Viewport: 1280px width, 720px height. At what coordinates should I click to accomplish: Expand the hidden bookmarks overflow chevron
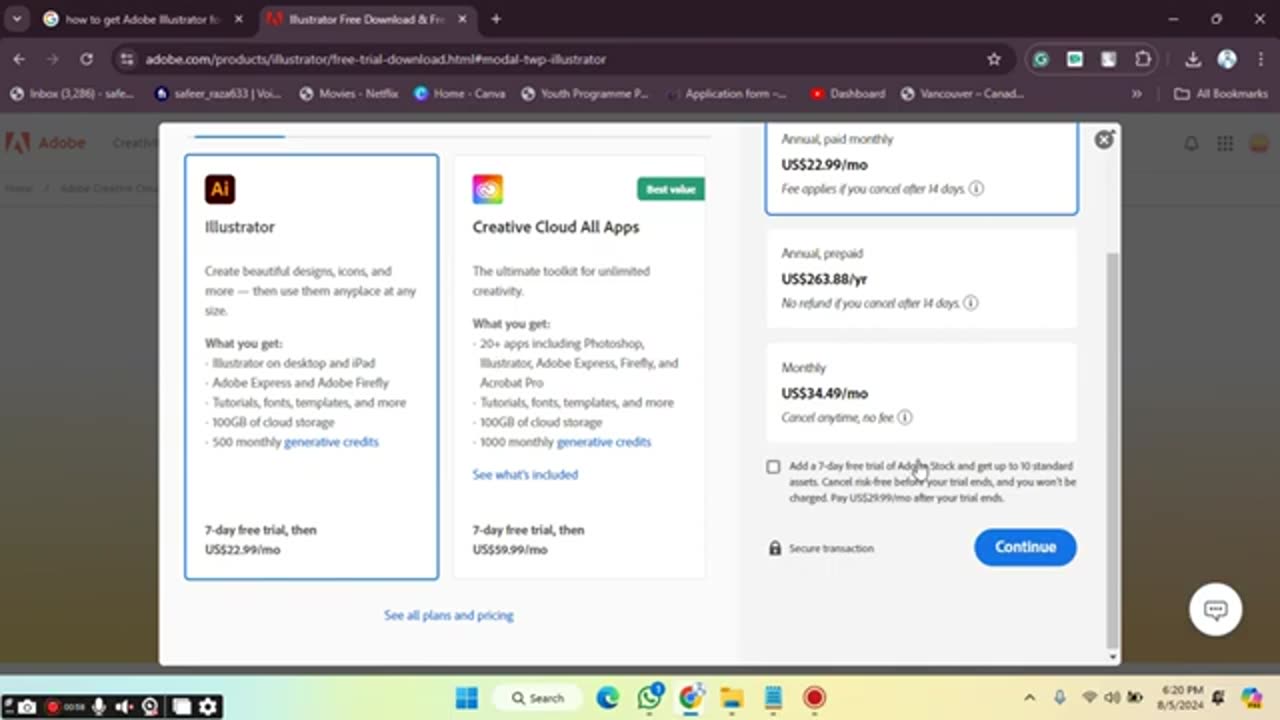(1136, 94)
